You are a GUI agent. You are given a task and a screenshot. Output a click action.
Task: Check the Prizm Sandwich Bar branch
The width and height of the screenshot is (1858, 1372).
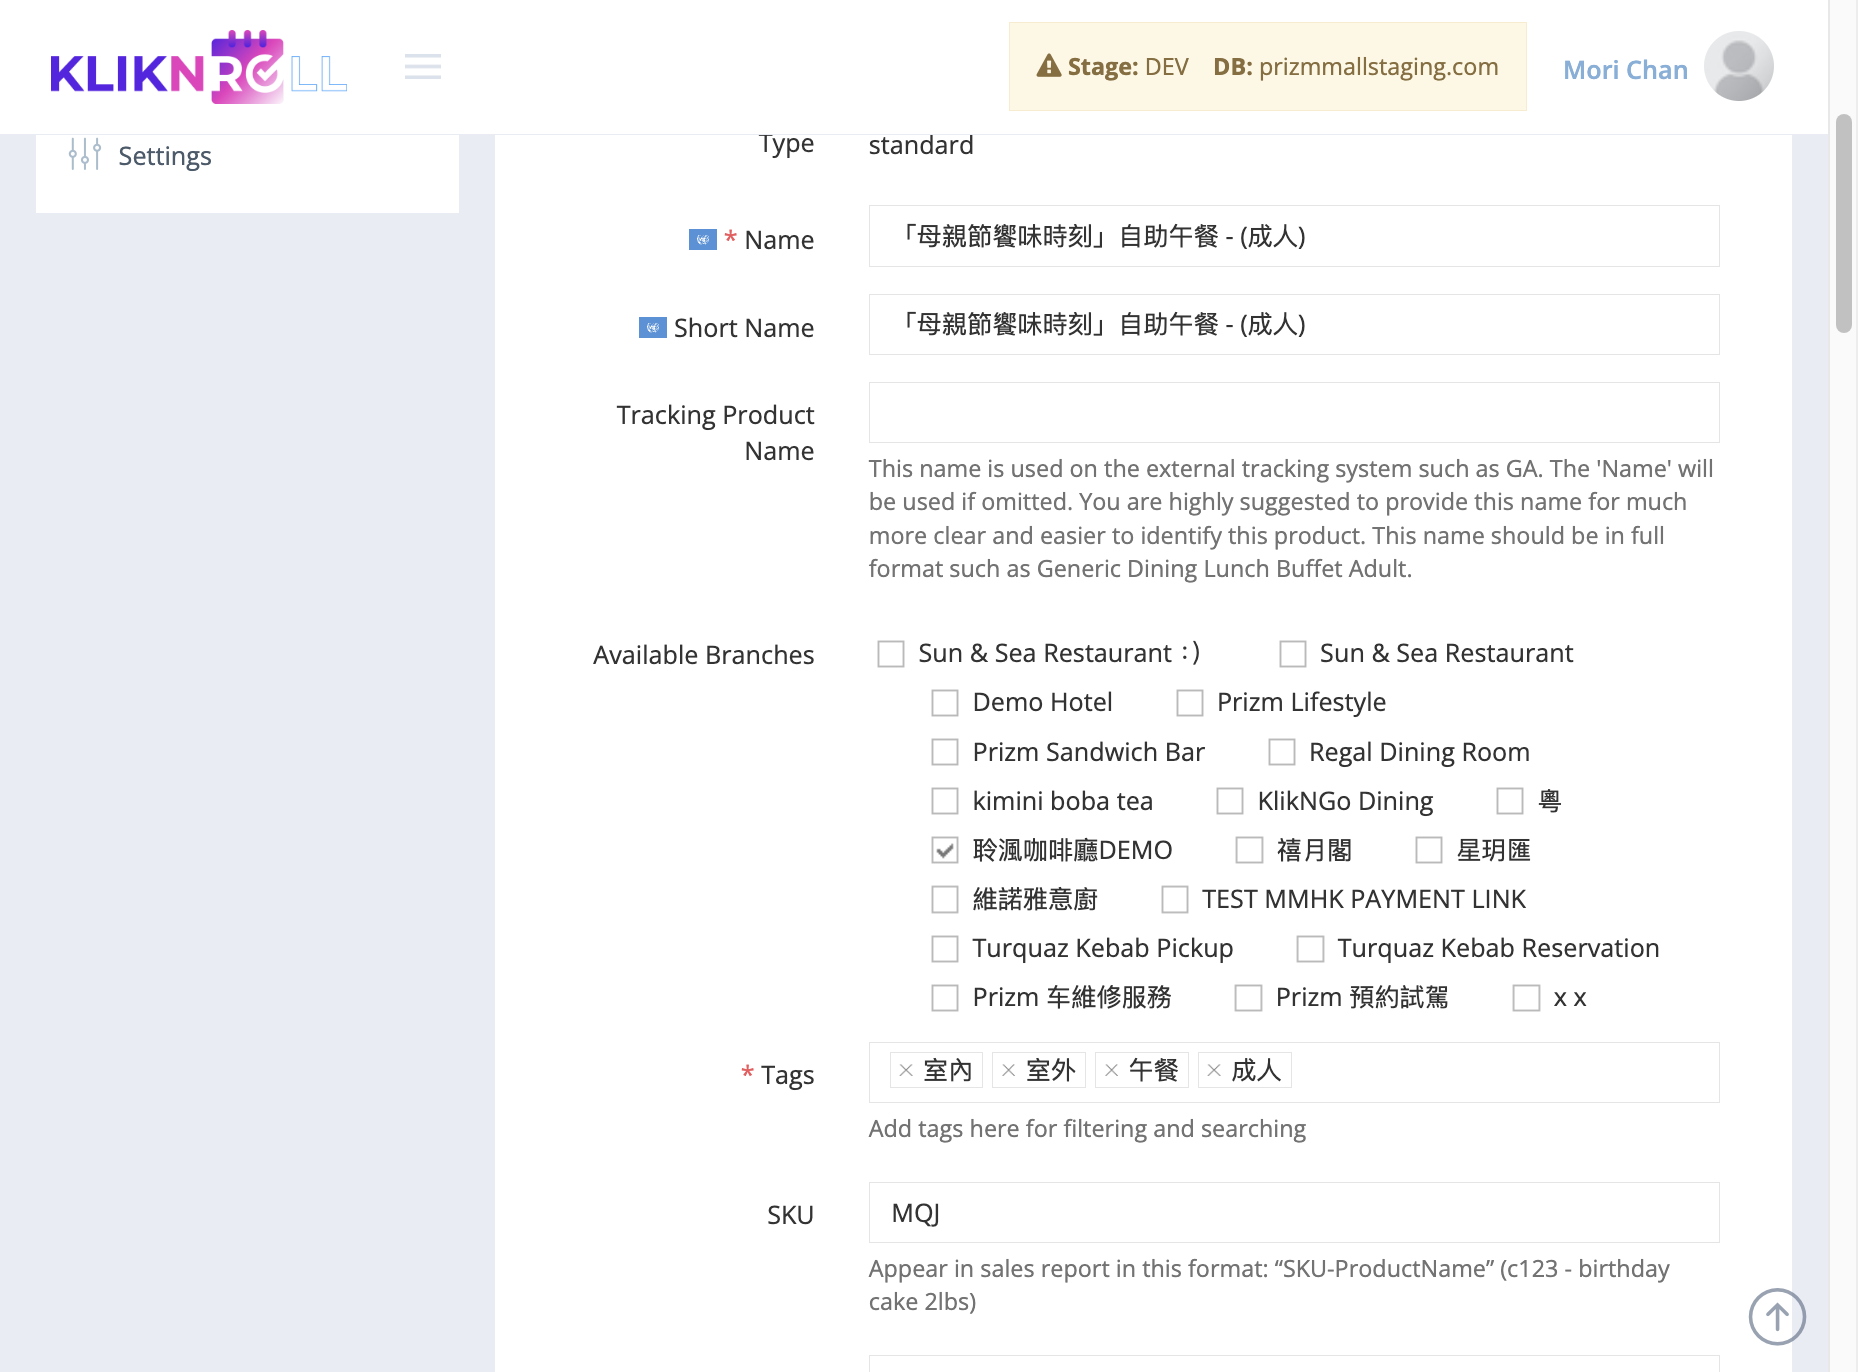click(x=945, y=752)
